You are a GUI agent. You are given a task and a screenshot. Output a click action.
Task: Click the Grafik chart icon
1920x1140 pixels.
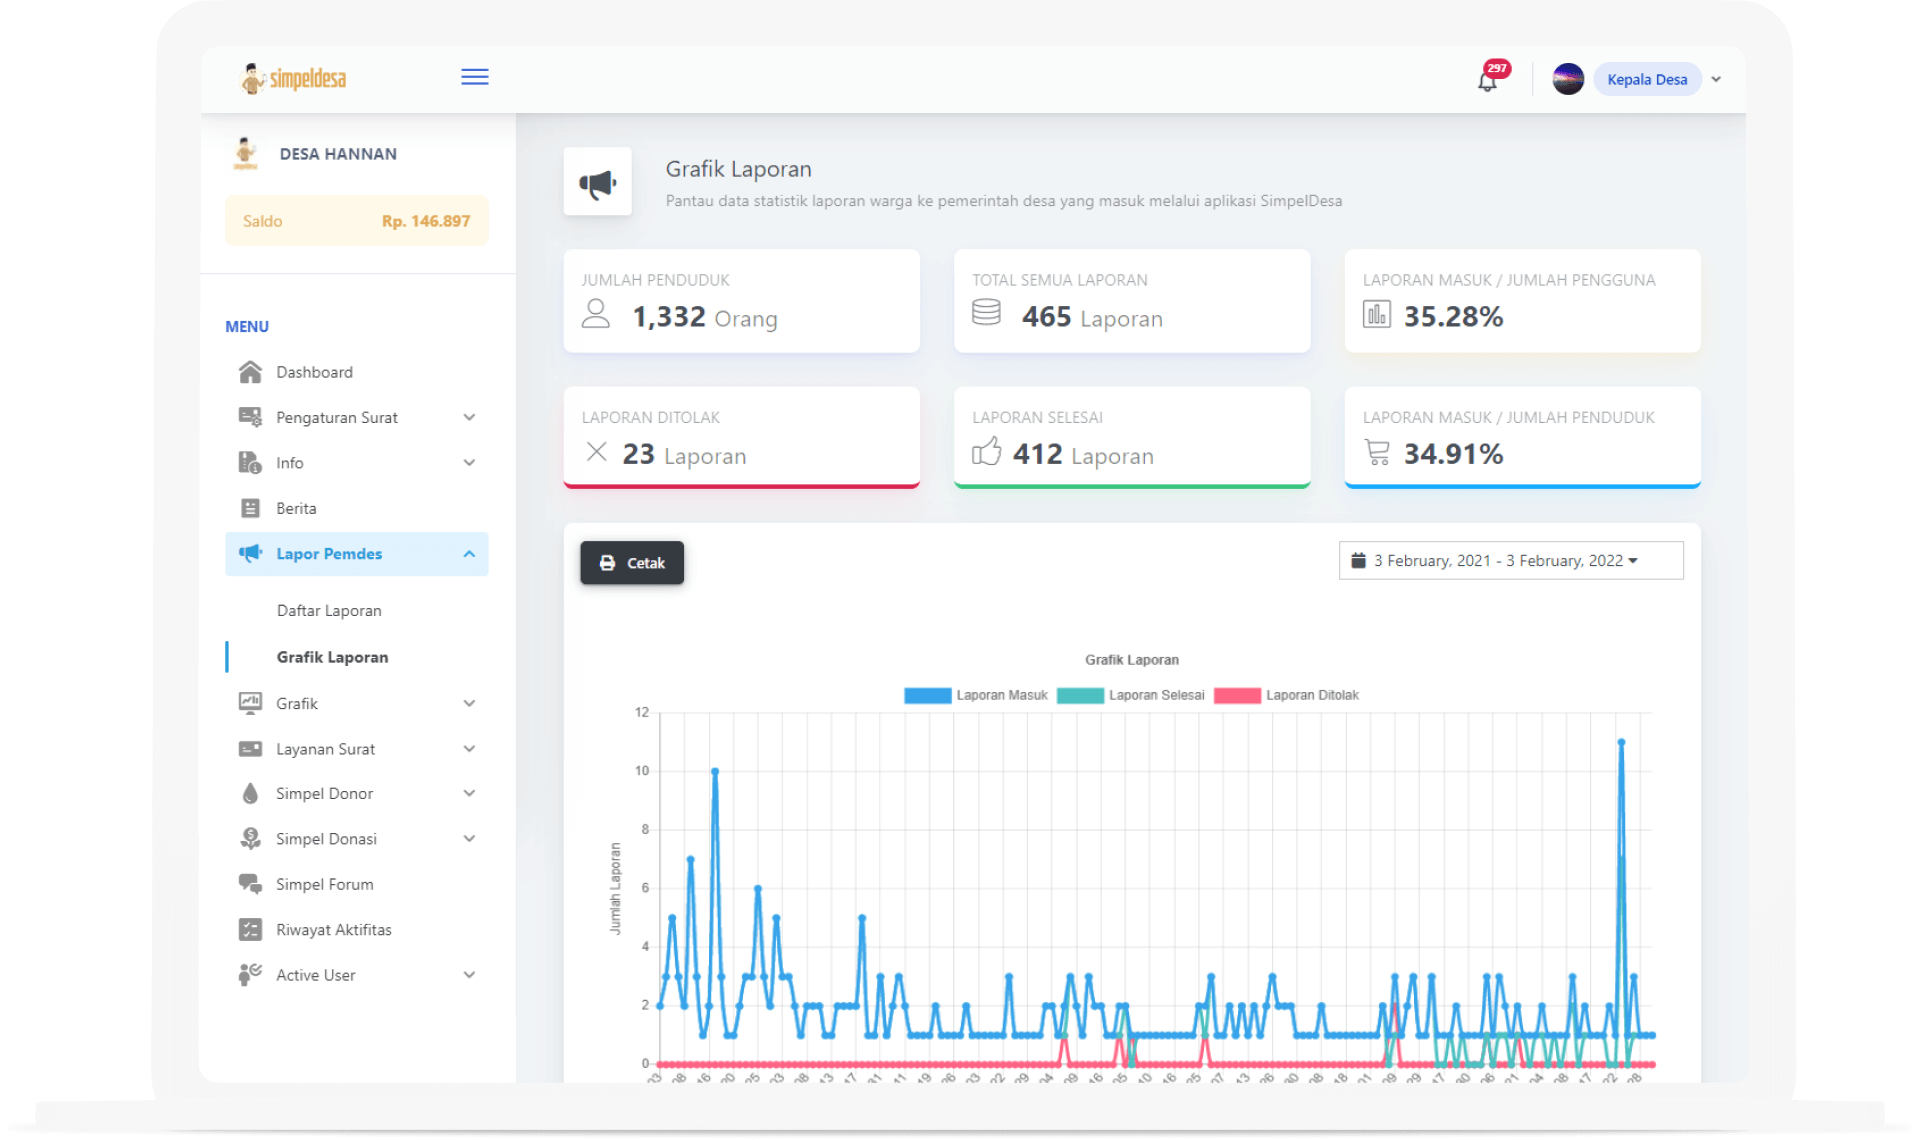[250, 703]
